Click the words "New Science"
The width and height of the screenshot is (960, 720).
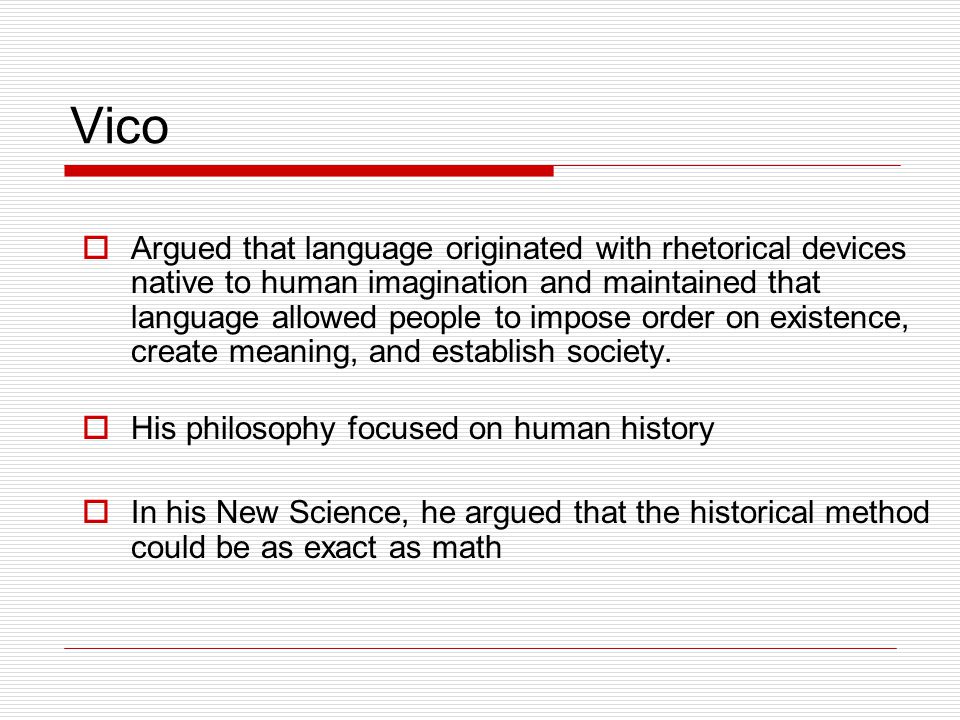(x=312, y=512)
